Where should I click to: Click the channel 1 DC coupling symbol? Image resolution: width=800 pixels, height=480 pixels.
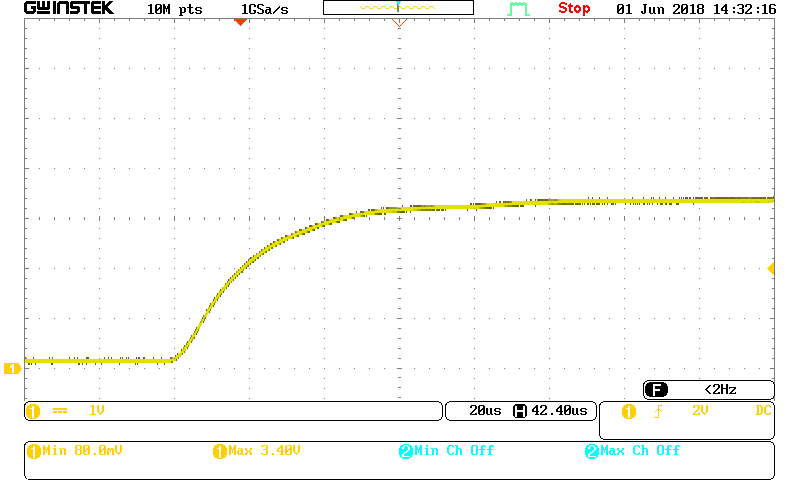pos(59,411)
